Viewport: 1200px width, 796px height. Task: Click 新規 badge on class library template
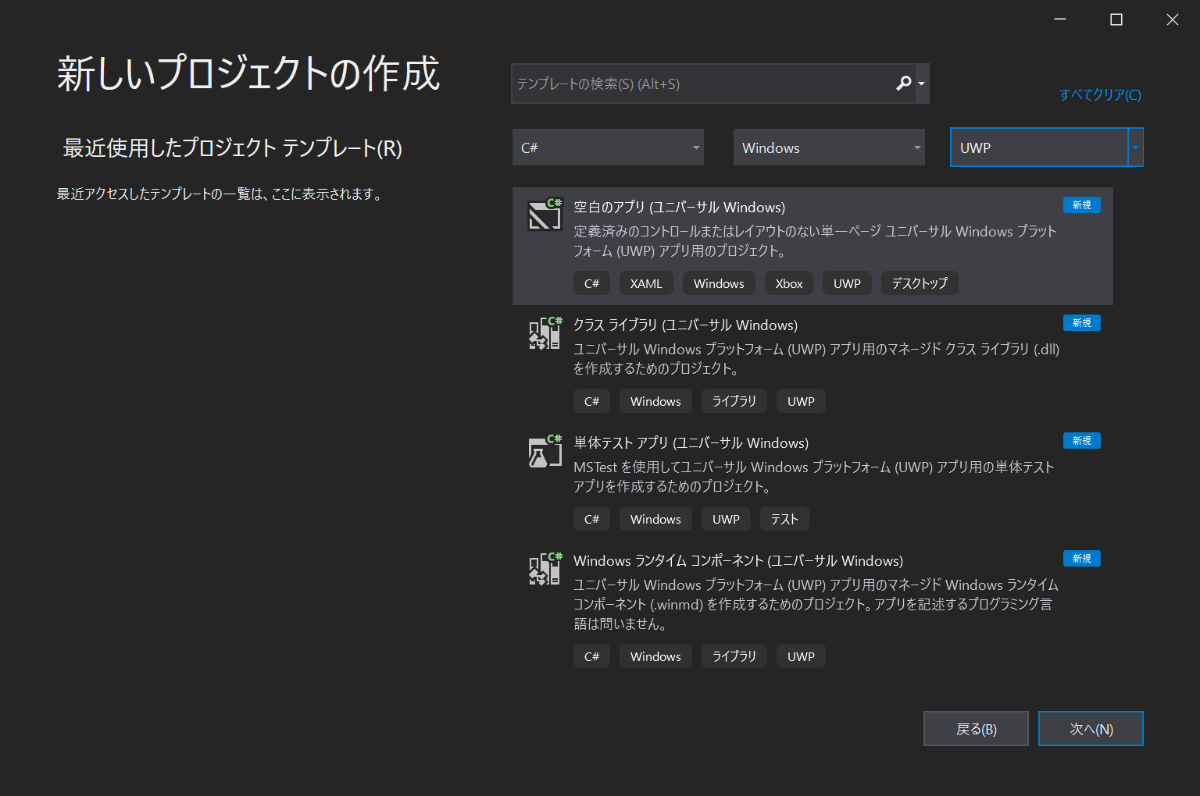point(1082,323)
